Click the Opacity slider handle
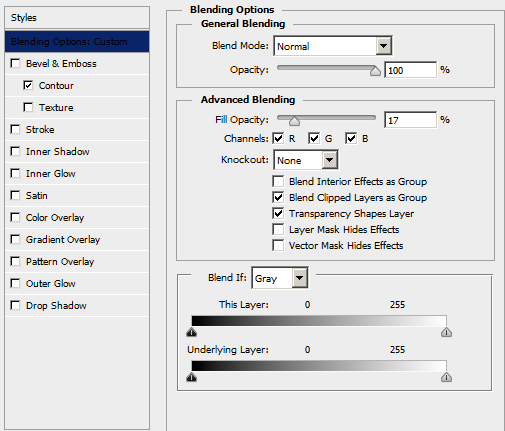The height and width of the screenshot is (431, 505). [x=375, y=71]
